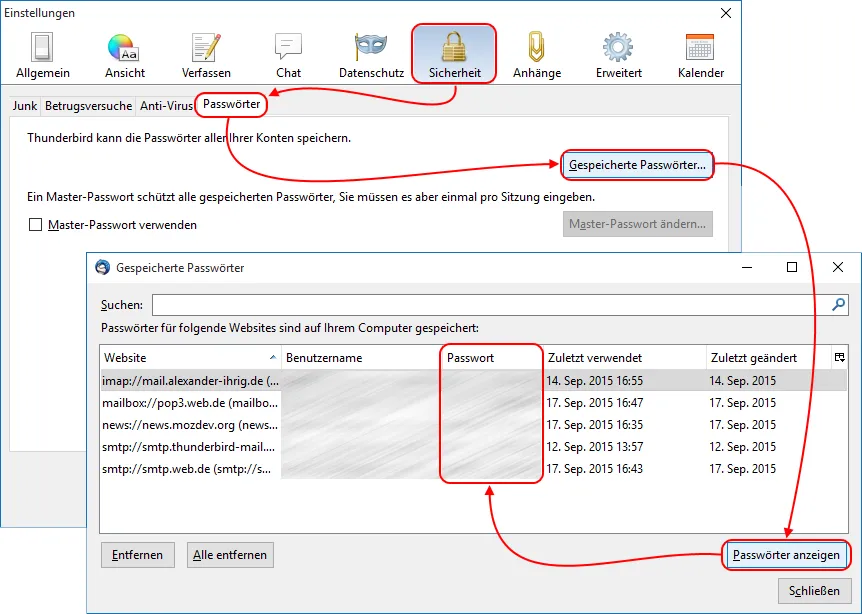The height and width of the screenshot is (614, 862).
Task: Open the Anhänge settings category
Action: coord(537,55)
